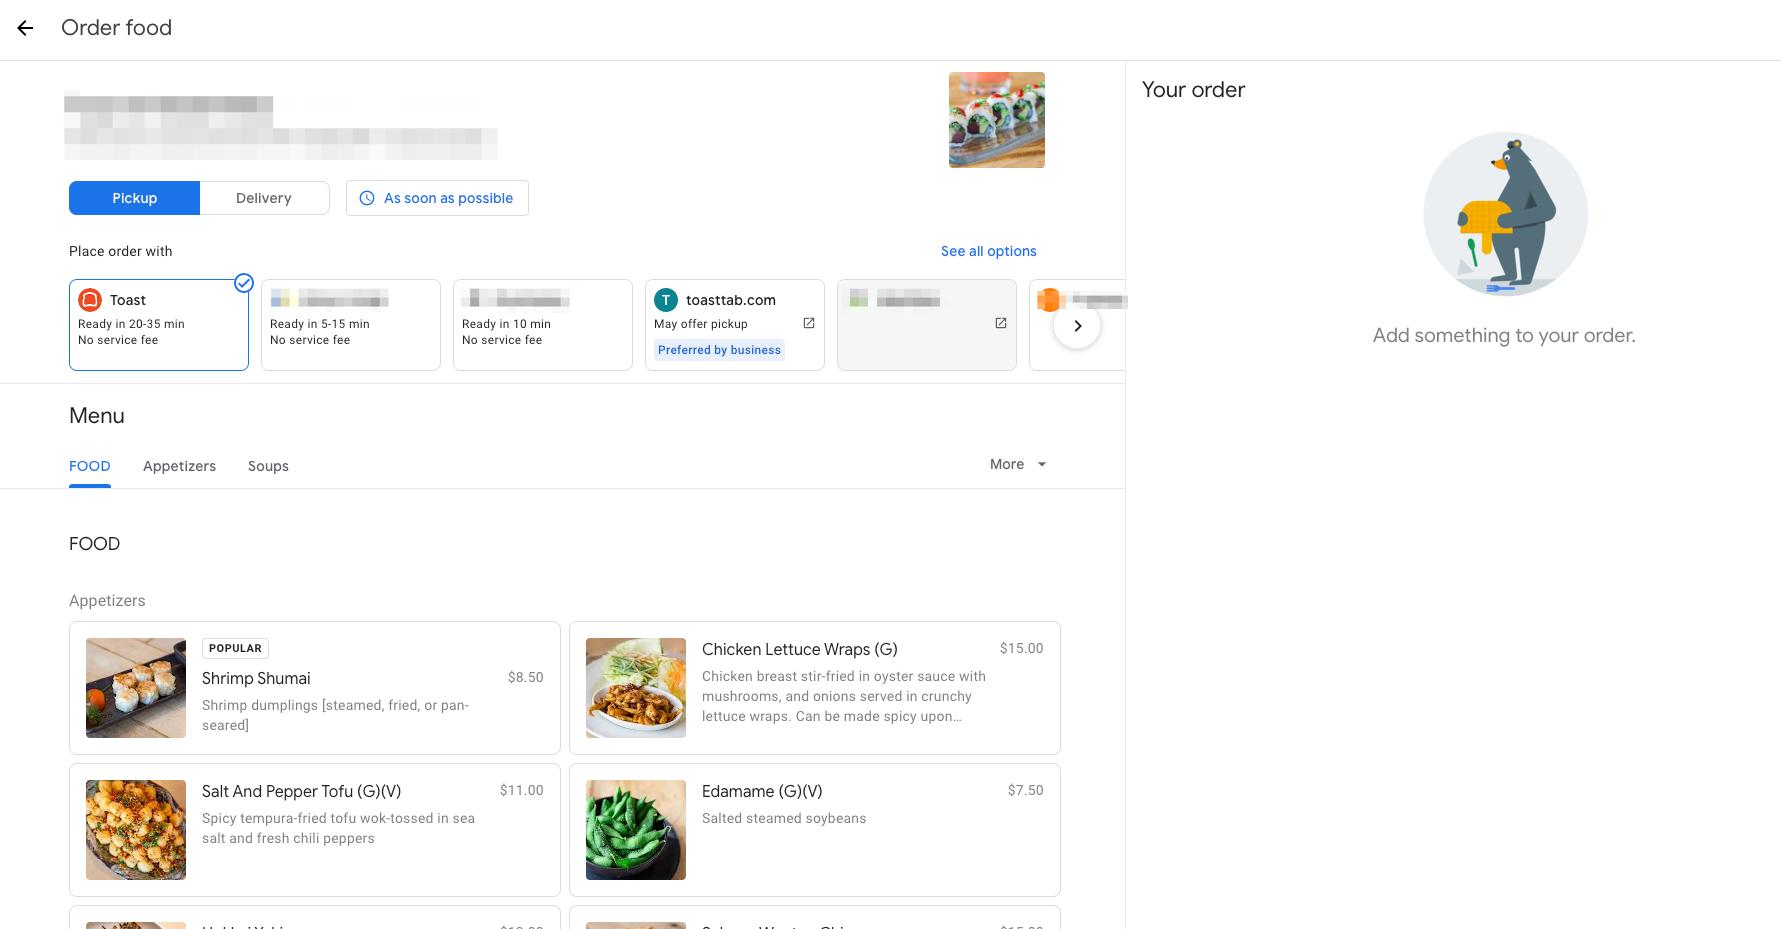Click the clock icon next to As soon as possible
This screenshot has width=1781, height=929.
click(366, 198)
